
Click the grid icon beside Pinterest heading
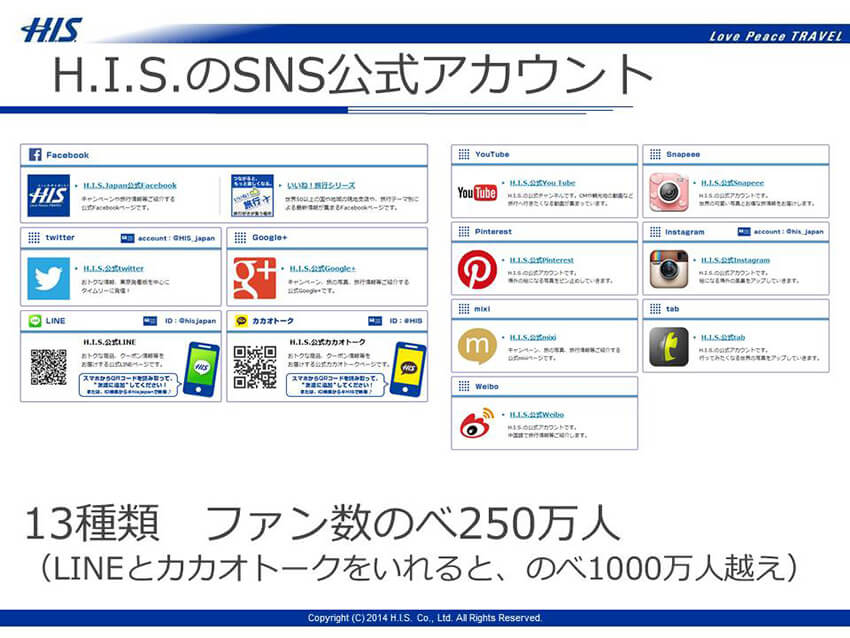tap(463, 231)
